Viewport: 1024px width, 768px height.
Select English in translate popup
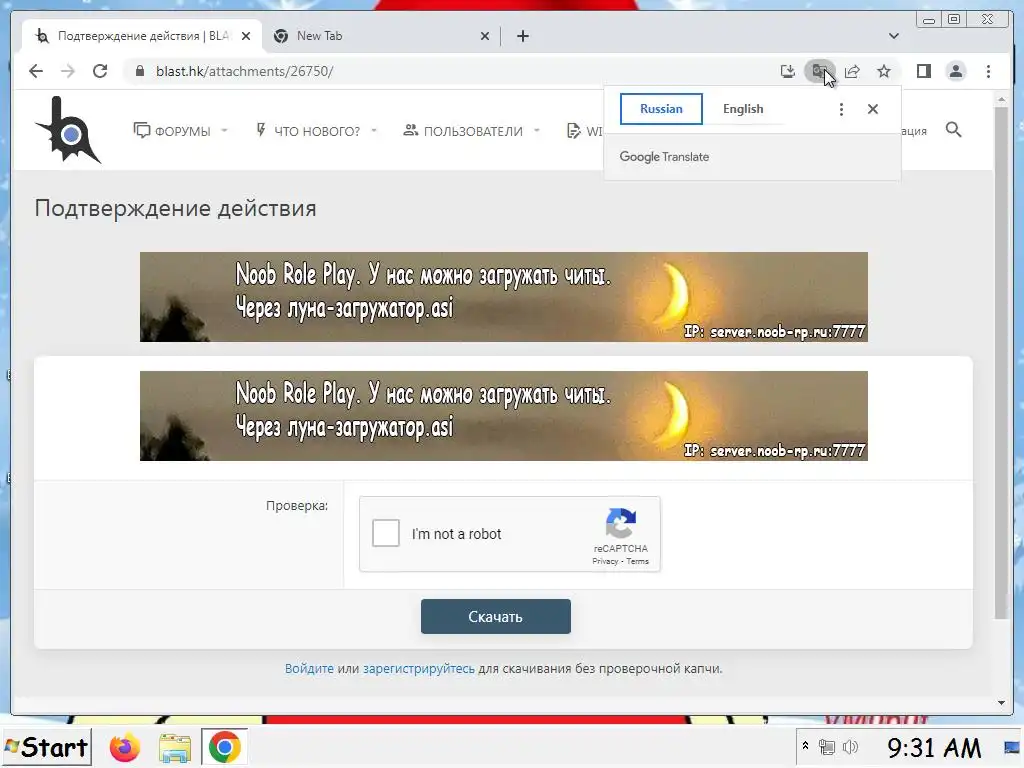pyautogui.click(x=743, y=109)
